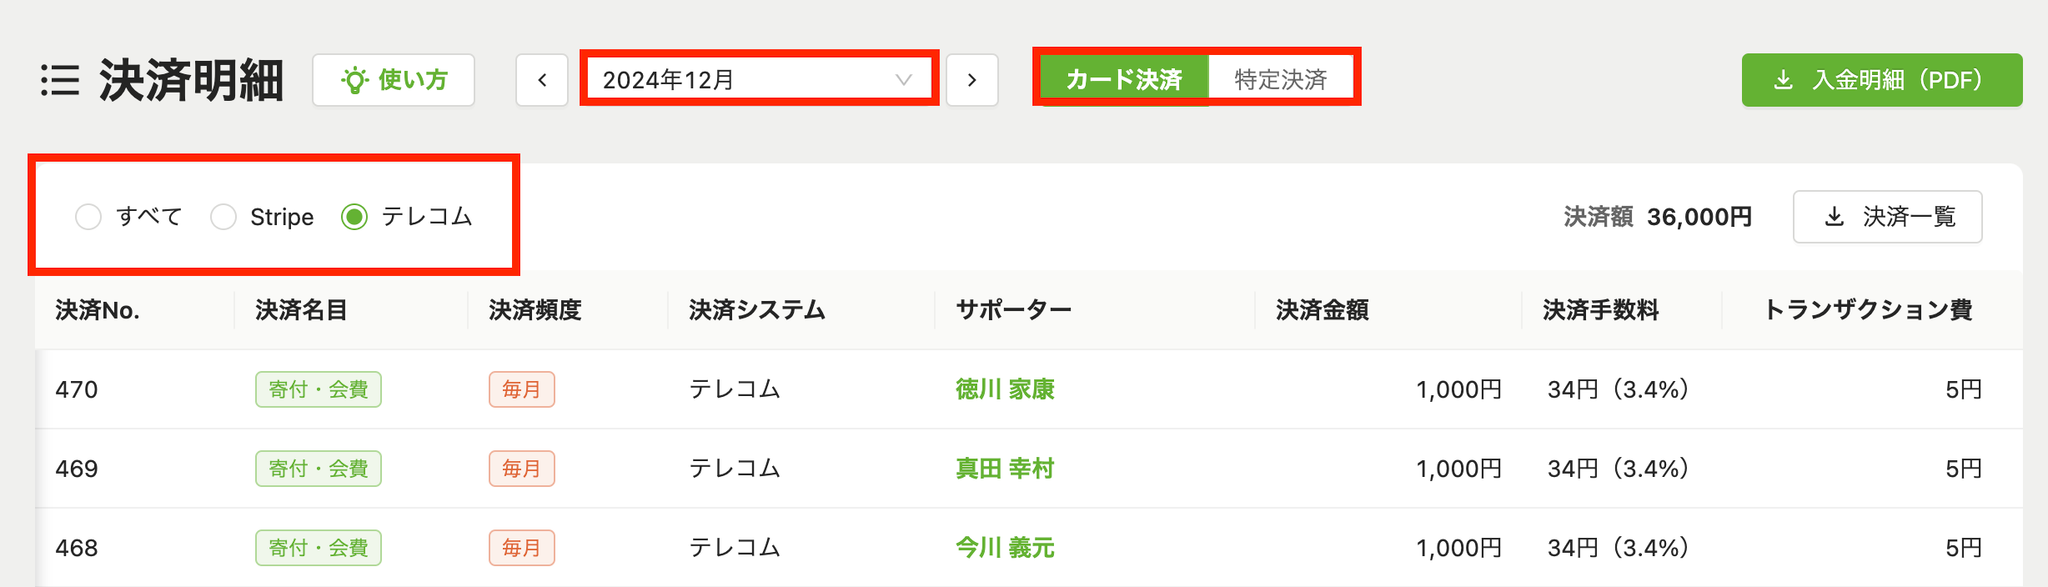
Task: Open supporter 今川 義元 link
Action: click(x=1005, y=548)
